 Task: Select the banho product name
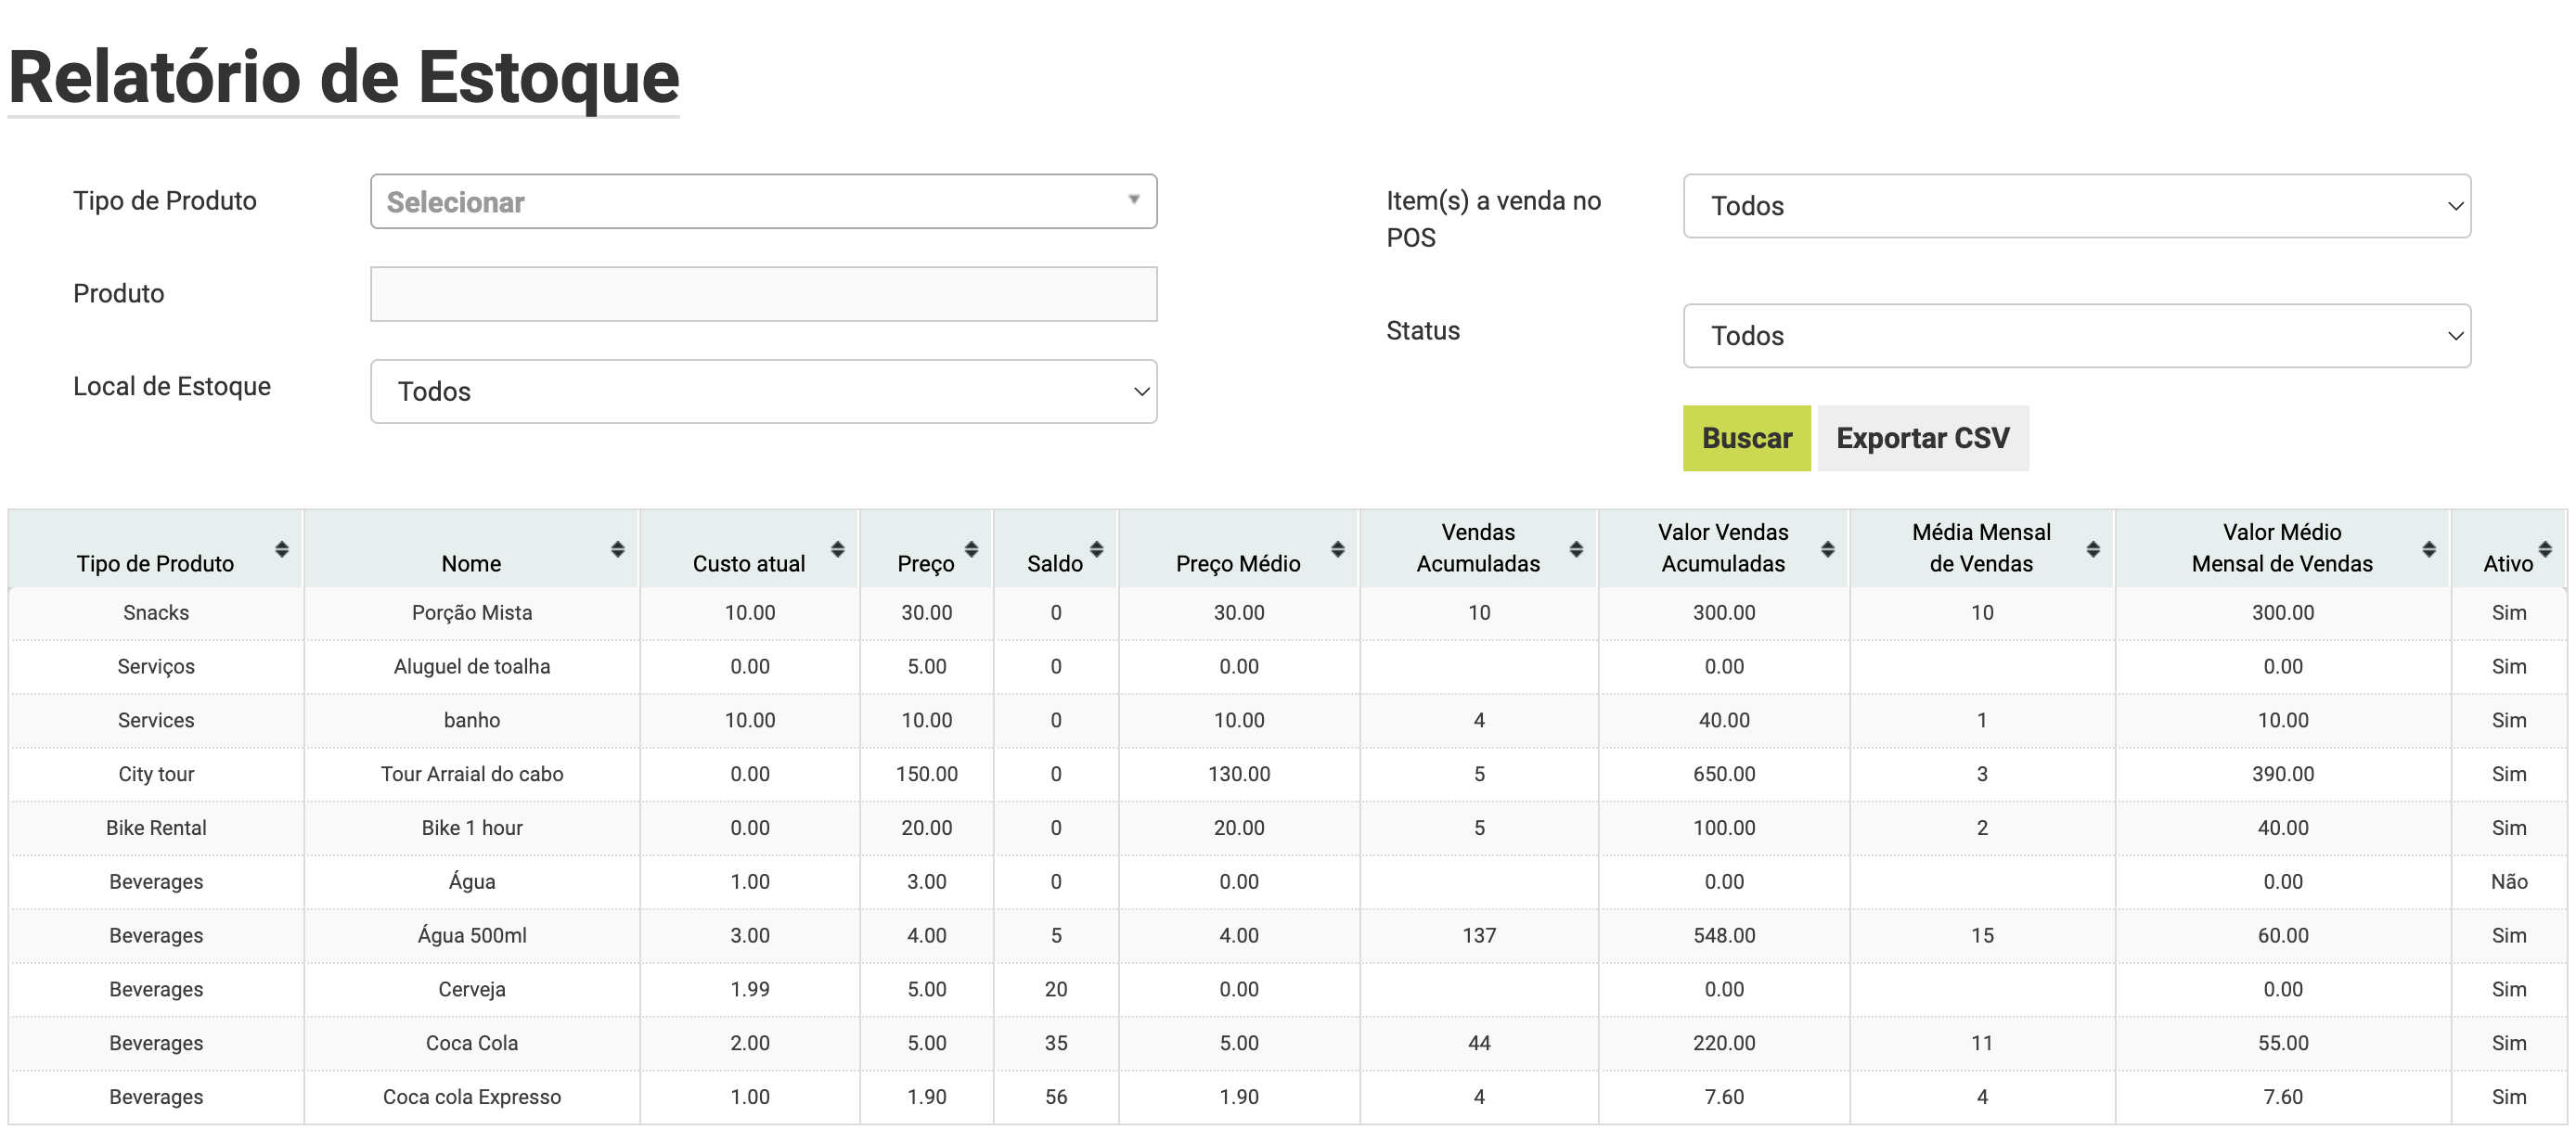click(x=472, y=721)
